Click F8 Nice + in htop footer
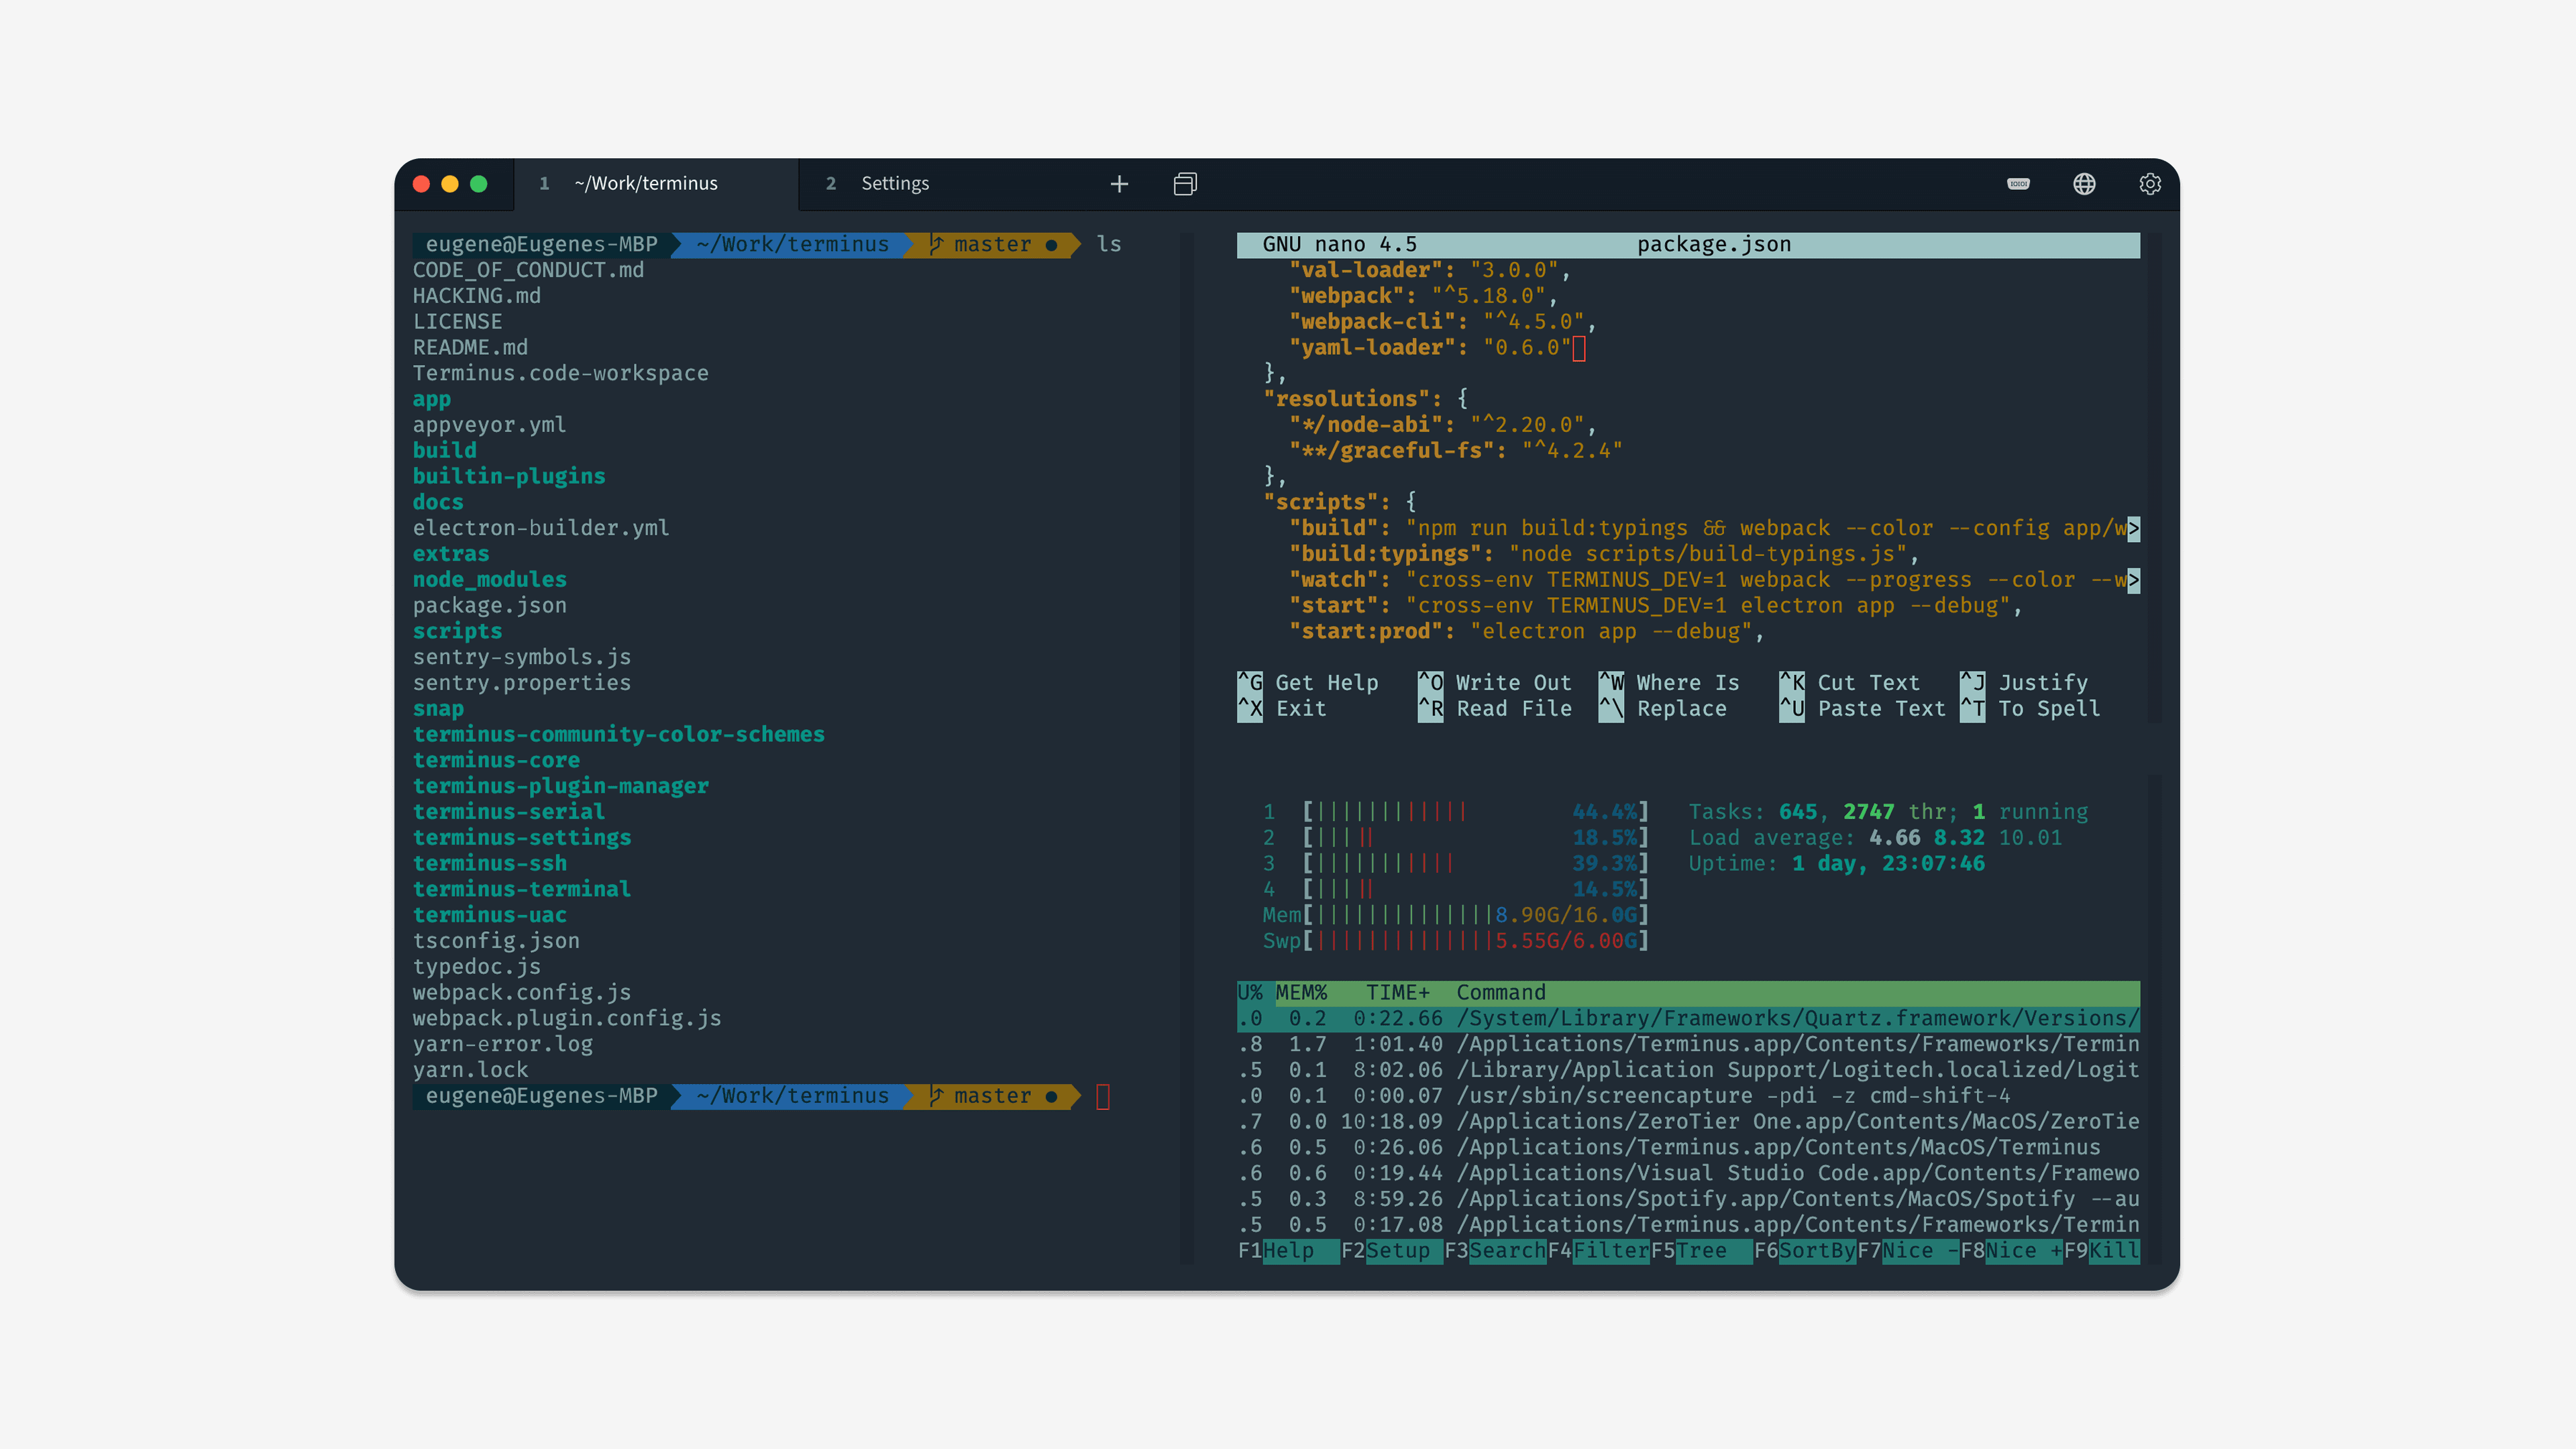The width and height of the screenshot is (2576, 1449). point(2011,1251)
